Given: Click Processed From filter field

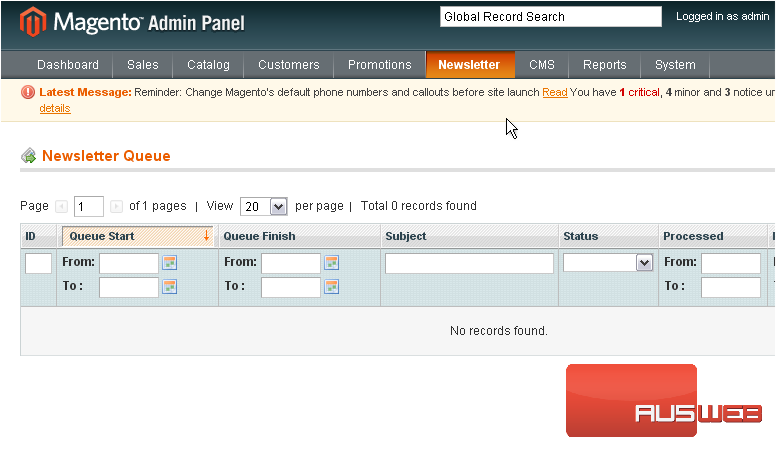Looking at the screenshot, I should (x=731, y=263).
